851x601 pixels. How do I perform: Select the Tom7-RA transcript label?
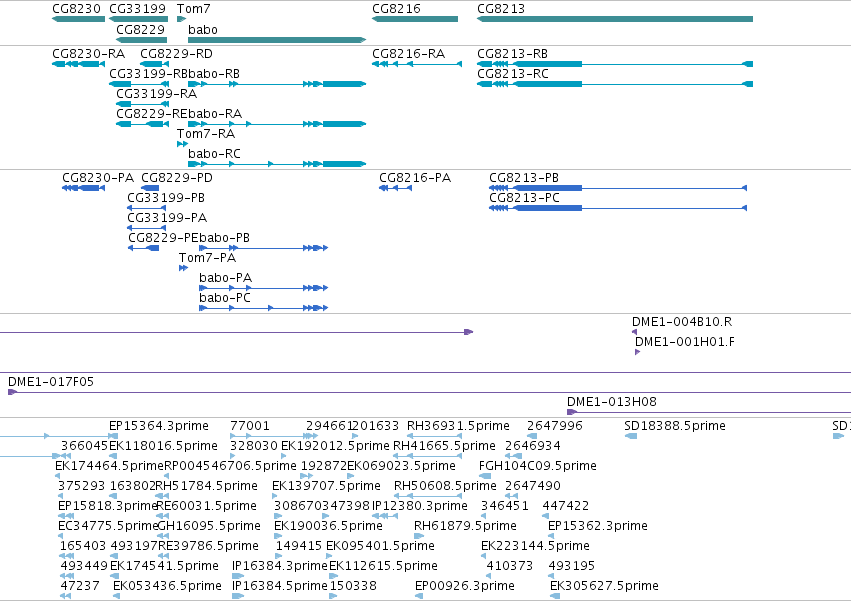(206, 134)
